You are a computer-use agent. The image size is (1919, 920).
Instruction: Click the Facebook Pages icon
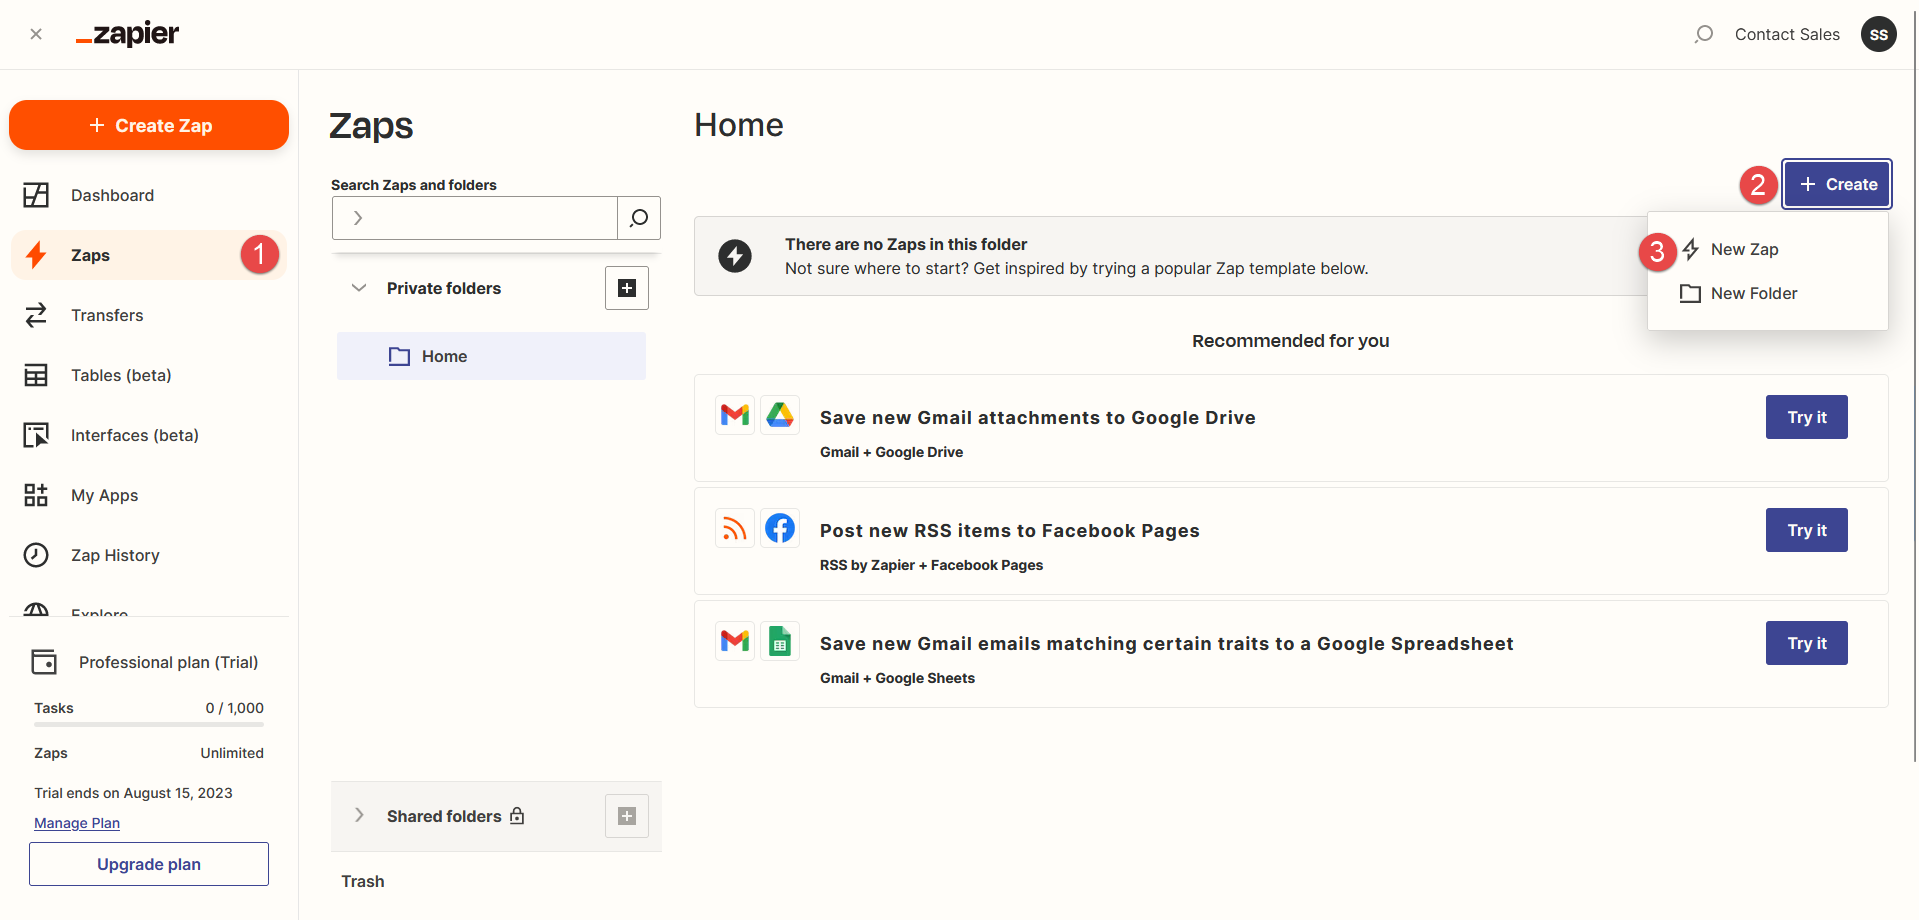pyautogui.click(x=780, y=527)
